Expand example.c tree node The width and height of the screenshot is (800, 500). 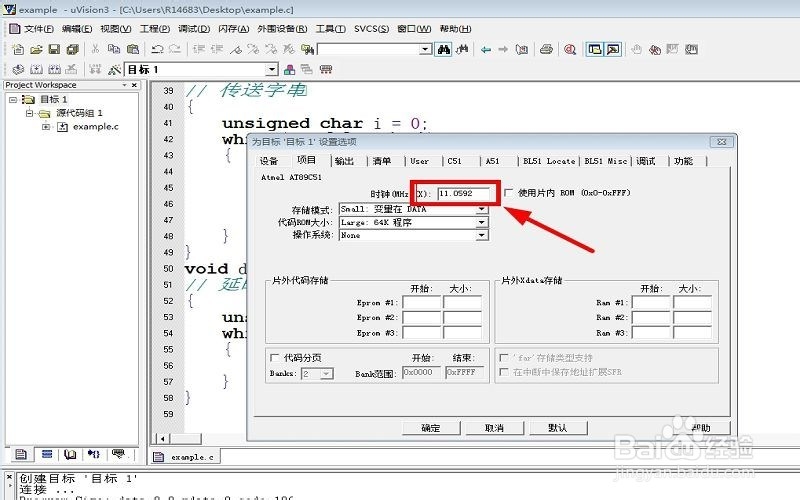46,127
